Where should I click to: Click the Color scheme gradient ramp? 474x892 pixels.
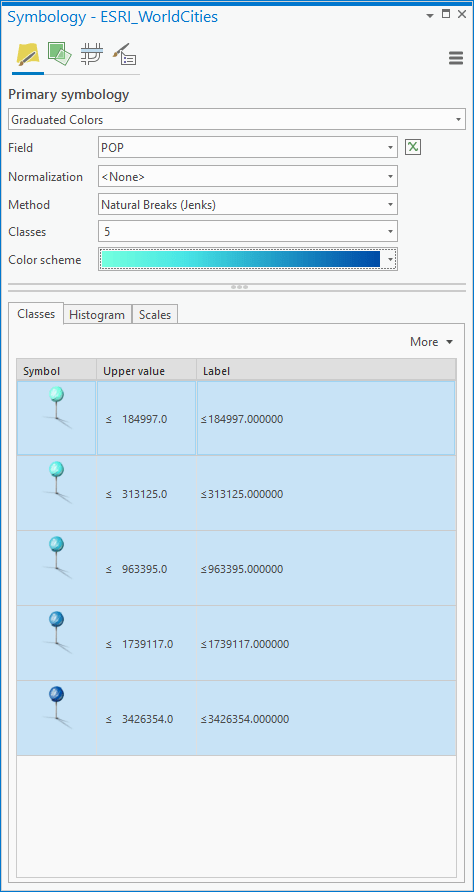pos(241,259)
